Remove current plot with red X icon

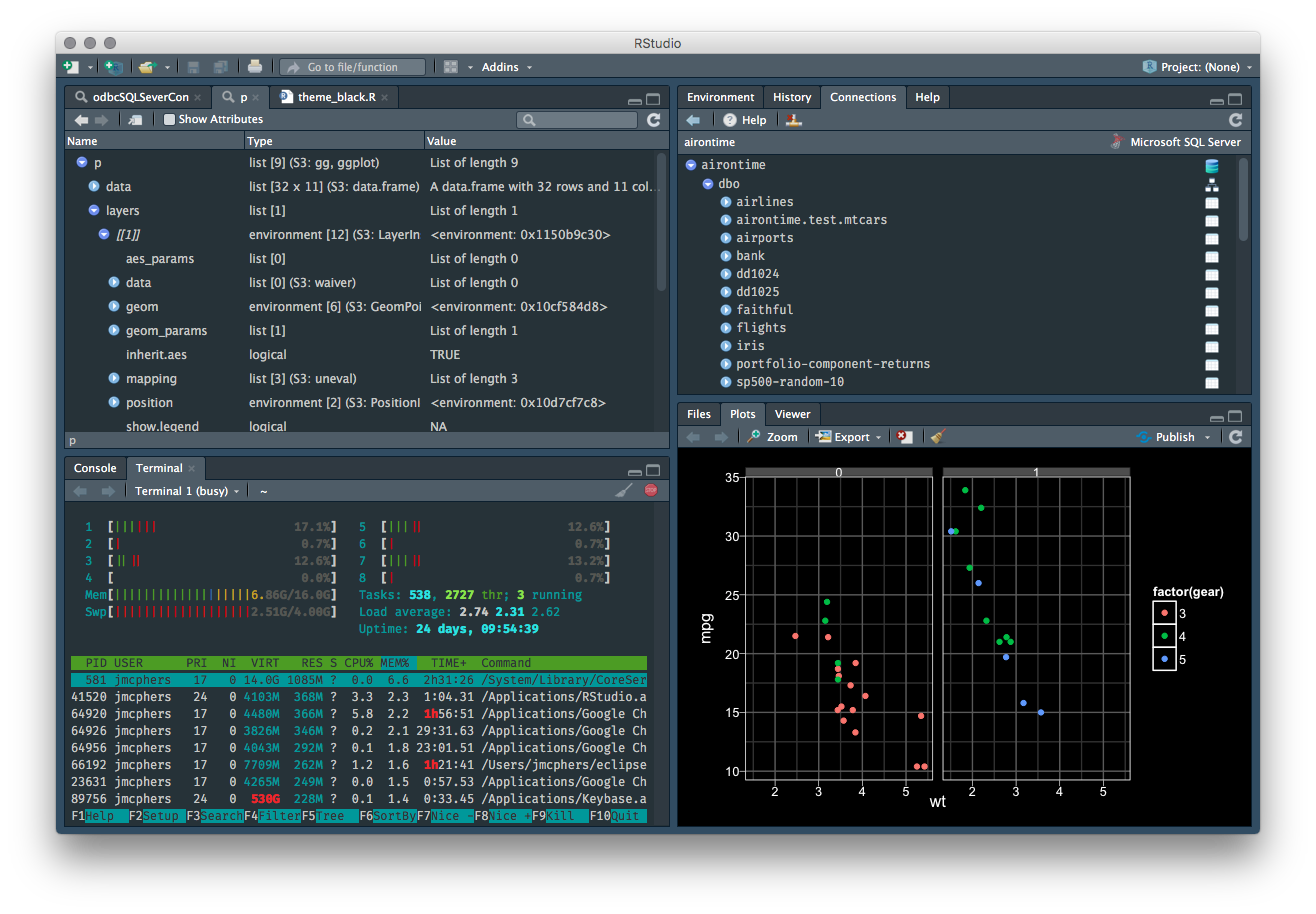(904, 437)
